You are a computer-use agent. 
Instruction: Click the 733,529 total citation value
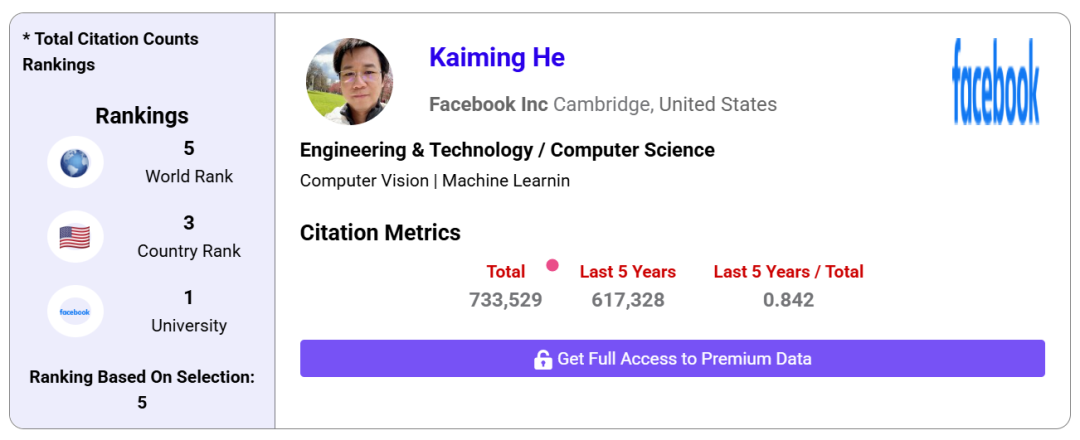coord(506,300)
